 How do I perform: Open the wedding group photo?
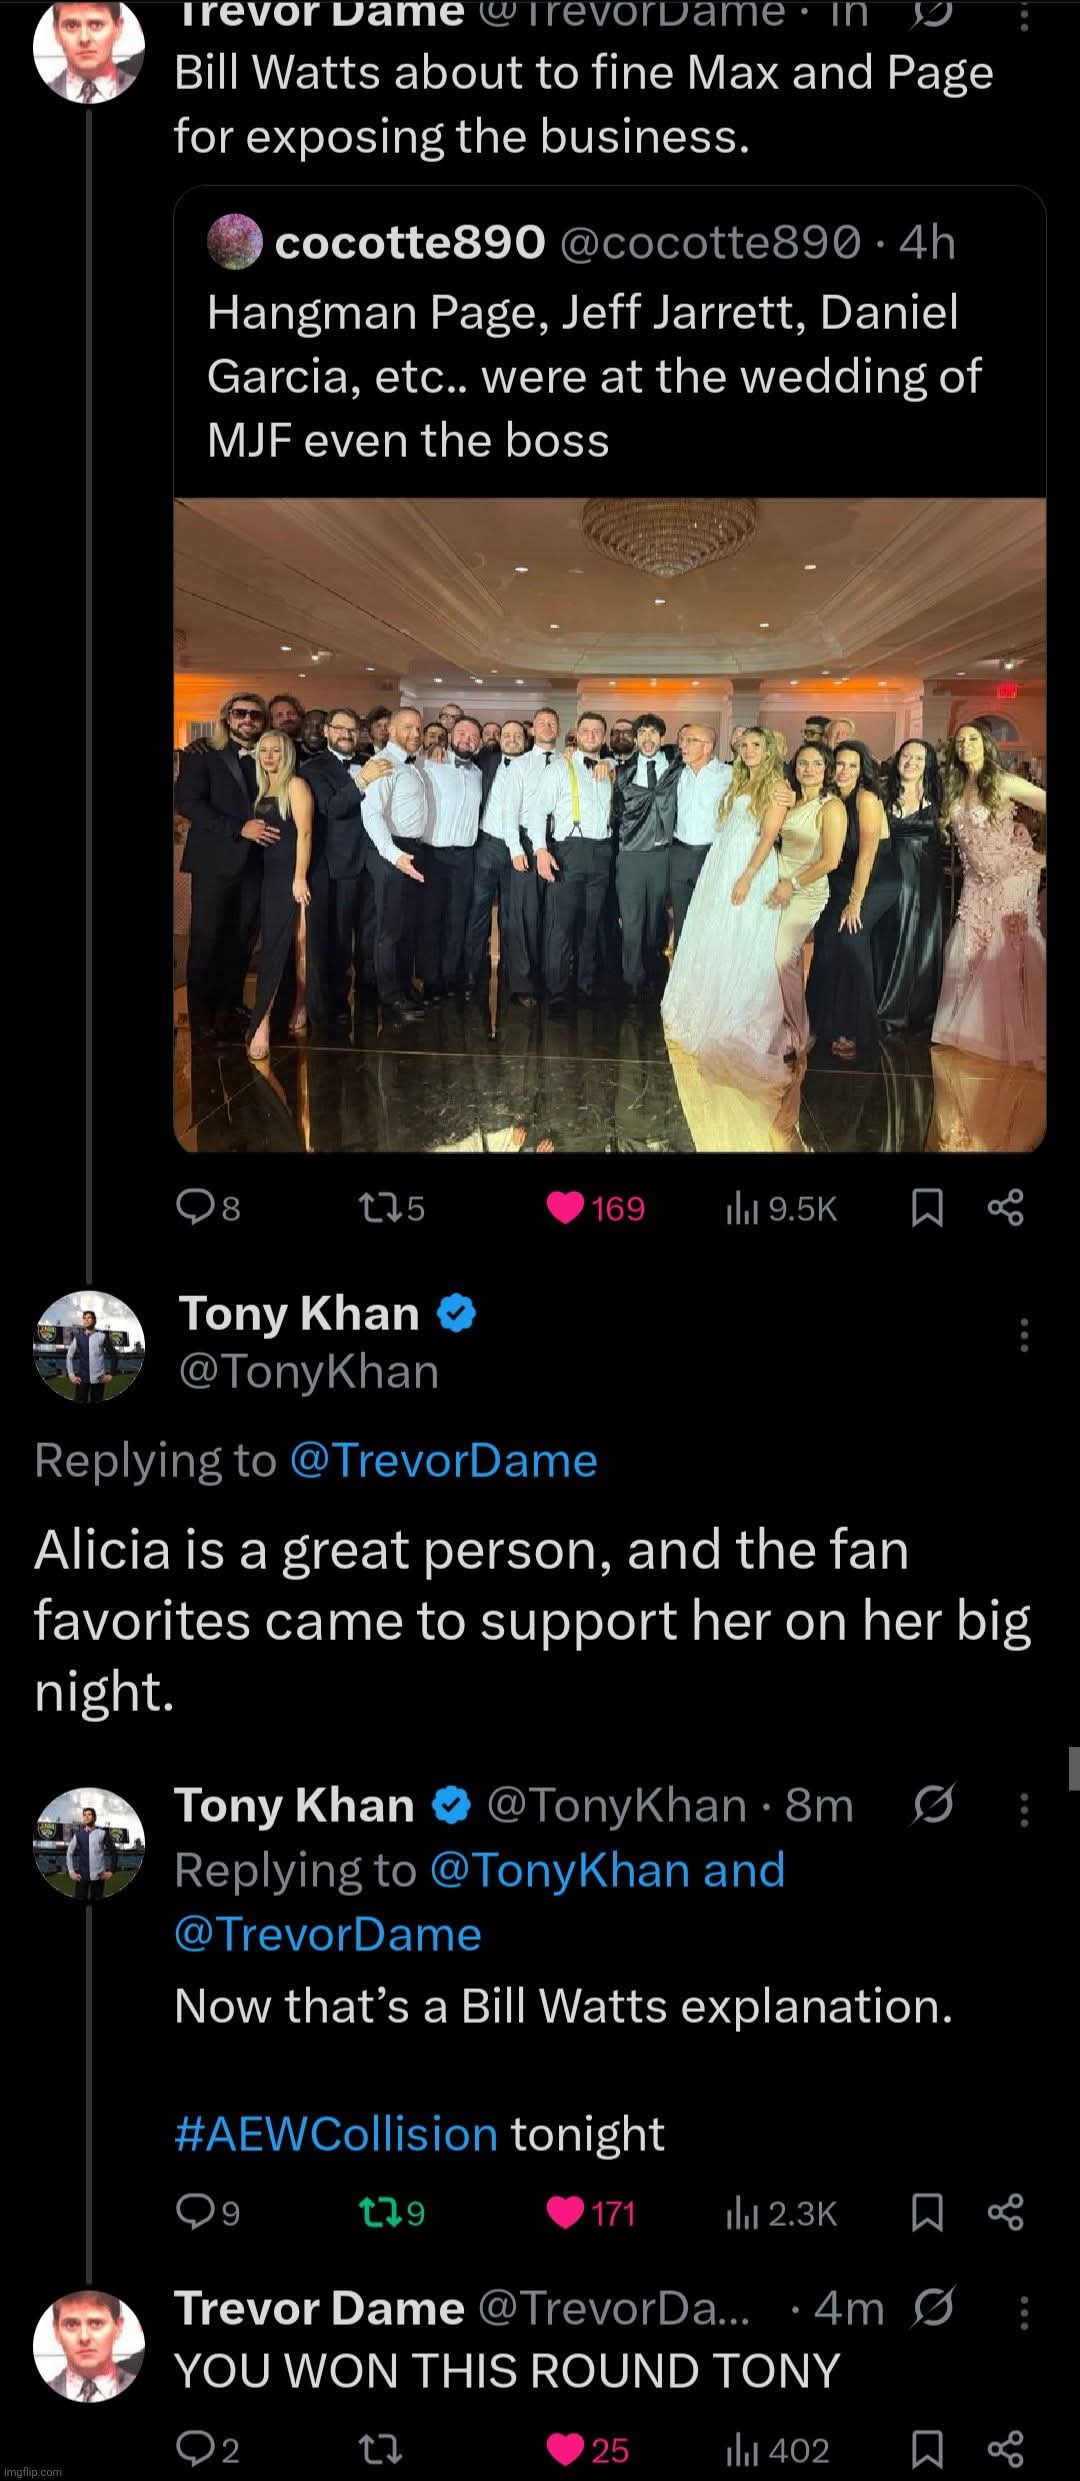tap(610, 825)
